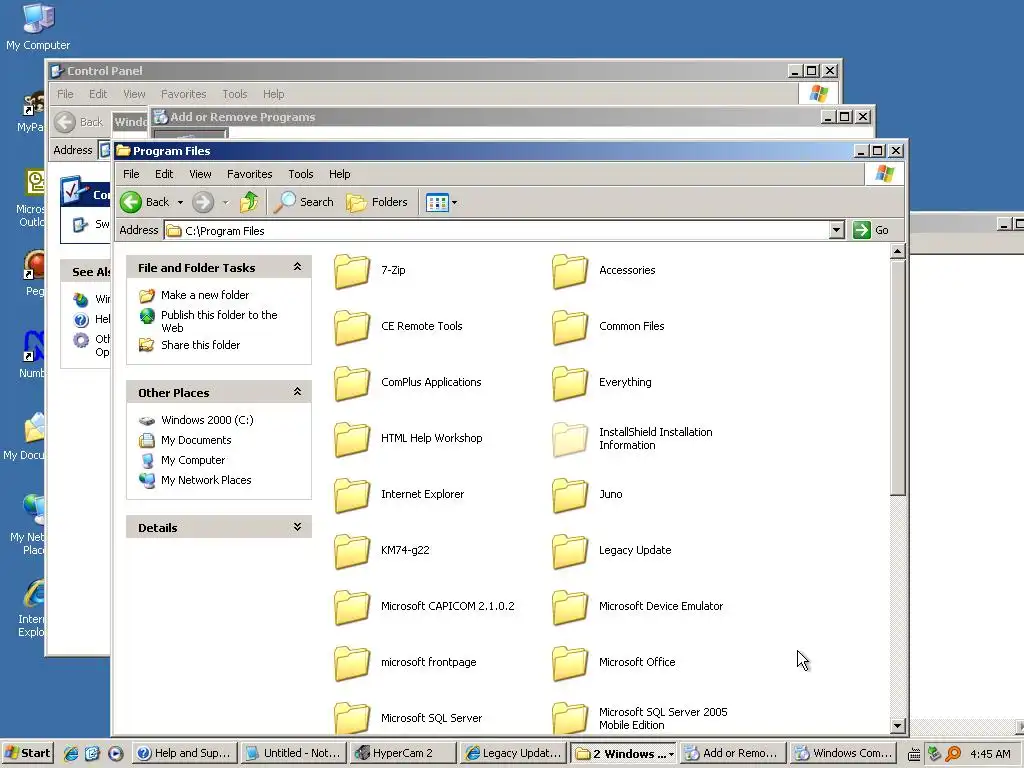Viewport: 1024px width, 768px height.
Task: Click the scrollbar up arrow in Program Files
Action: click(x=897, y=251)
